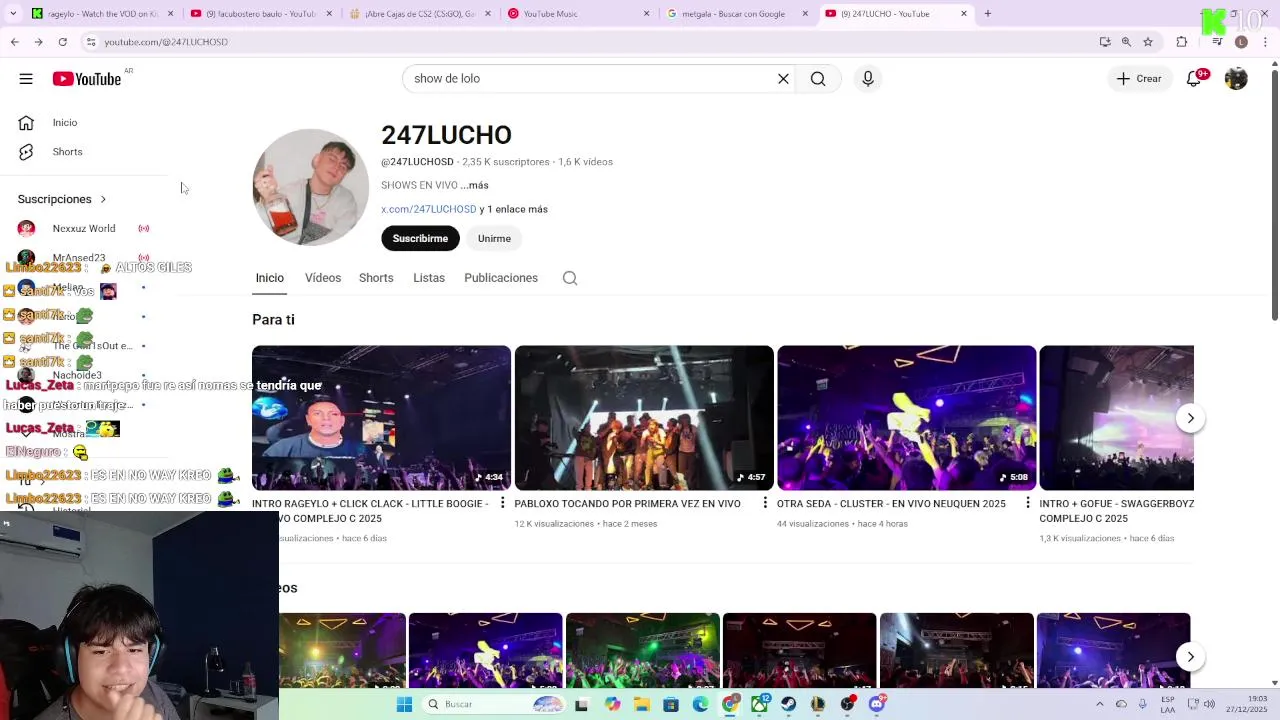Open Copilot from the taskbar

(x=612, y=704)
